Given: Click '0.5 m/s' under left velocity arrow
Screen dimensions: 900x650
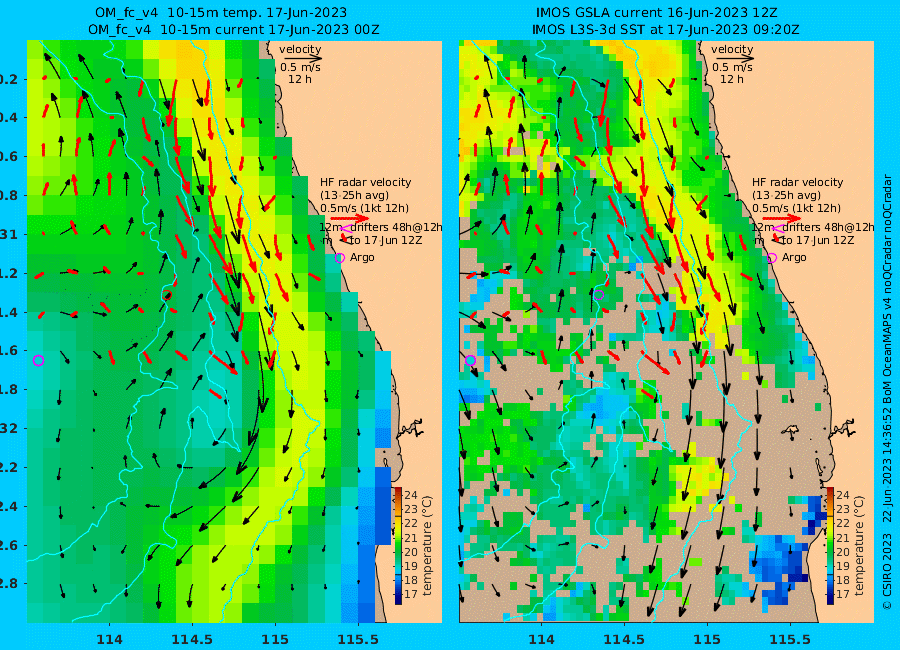Looking at the screenshot, I should tap(300, 67).
